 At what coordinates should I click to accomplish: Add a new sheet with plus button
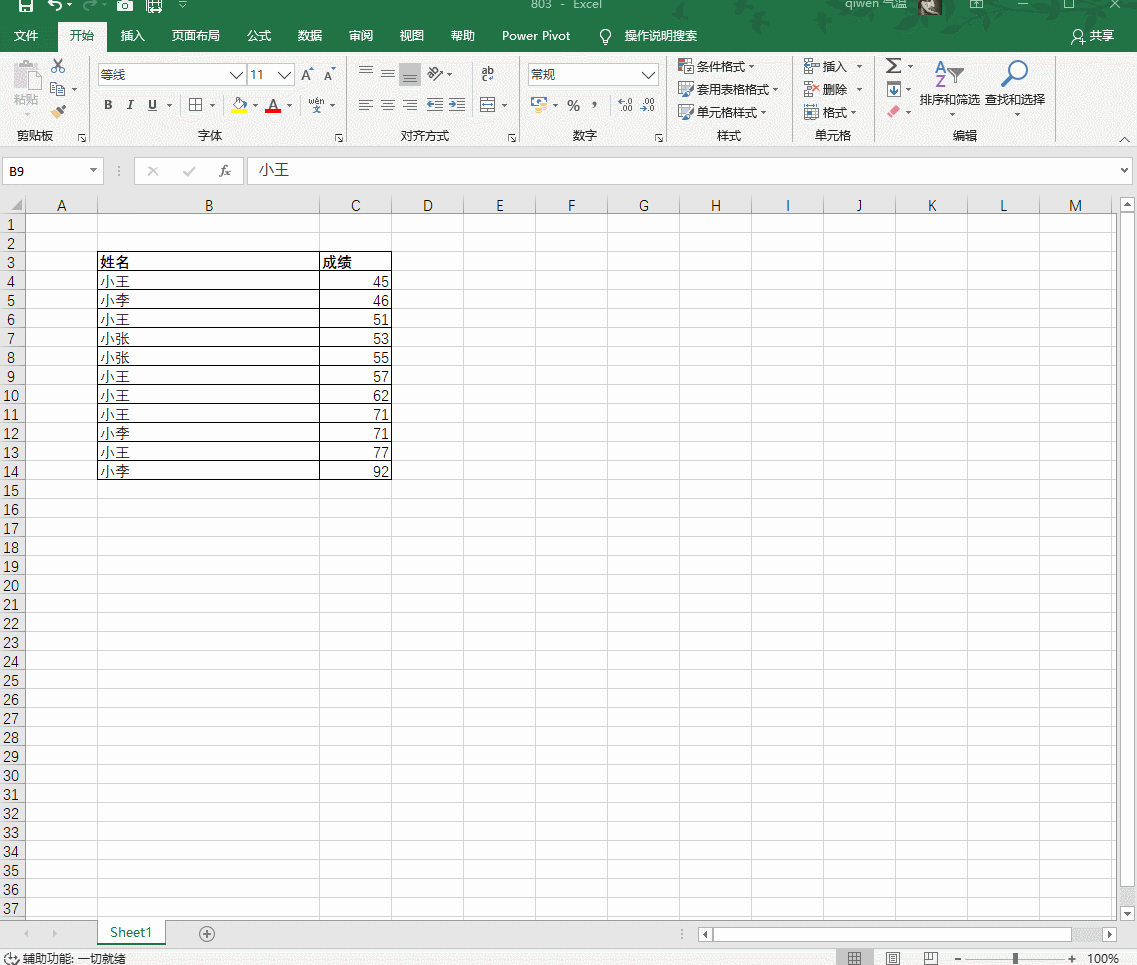coord(207,934)
